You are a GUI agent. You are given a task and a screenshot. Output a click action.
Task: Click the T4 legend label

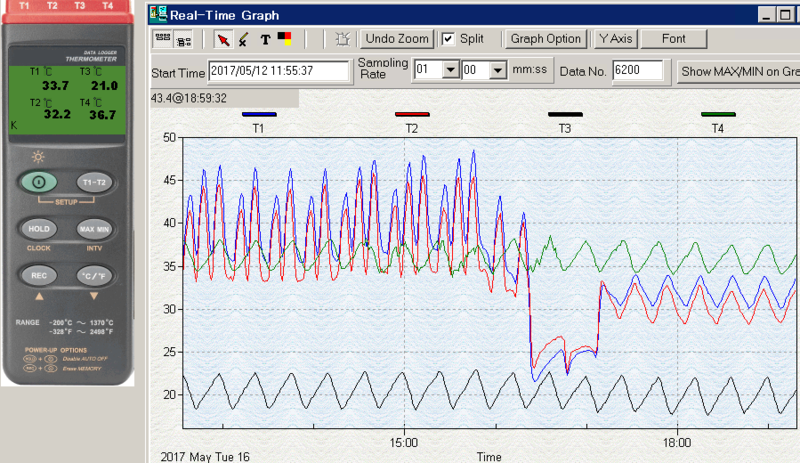tap(717, 129)
